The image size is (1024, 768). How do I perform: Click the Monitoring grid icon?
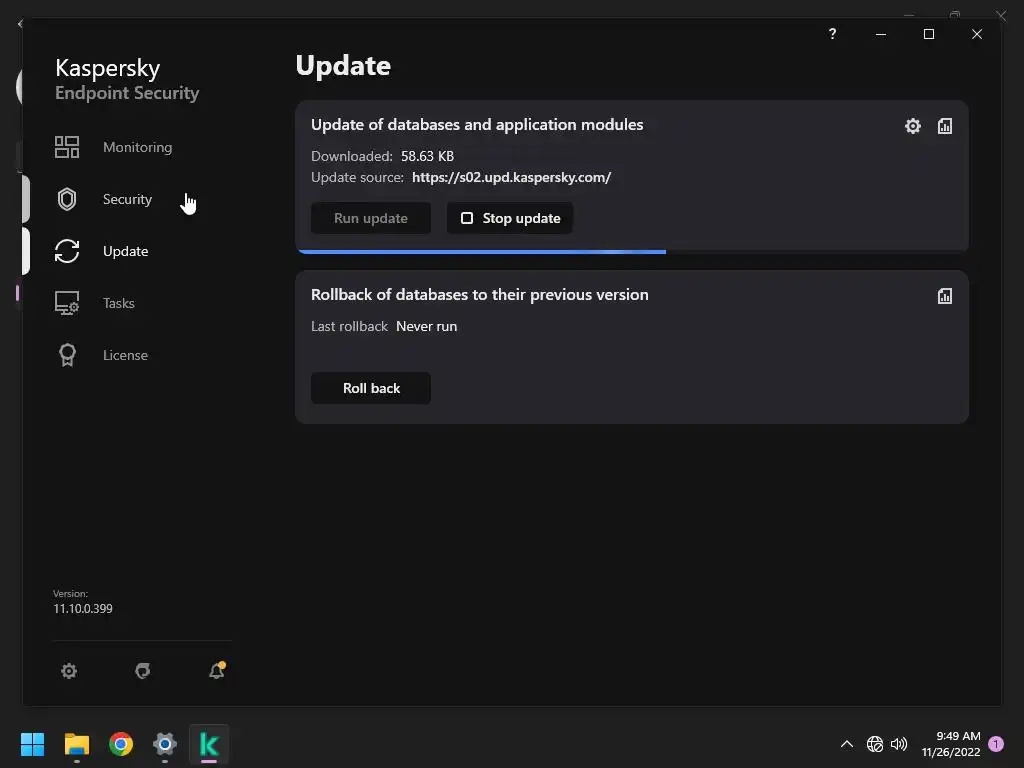coord(67,147)
